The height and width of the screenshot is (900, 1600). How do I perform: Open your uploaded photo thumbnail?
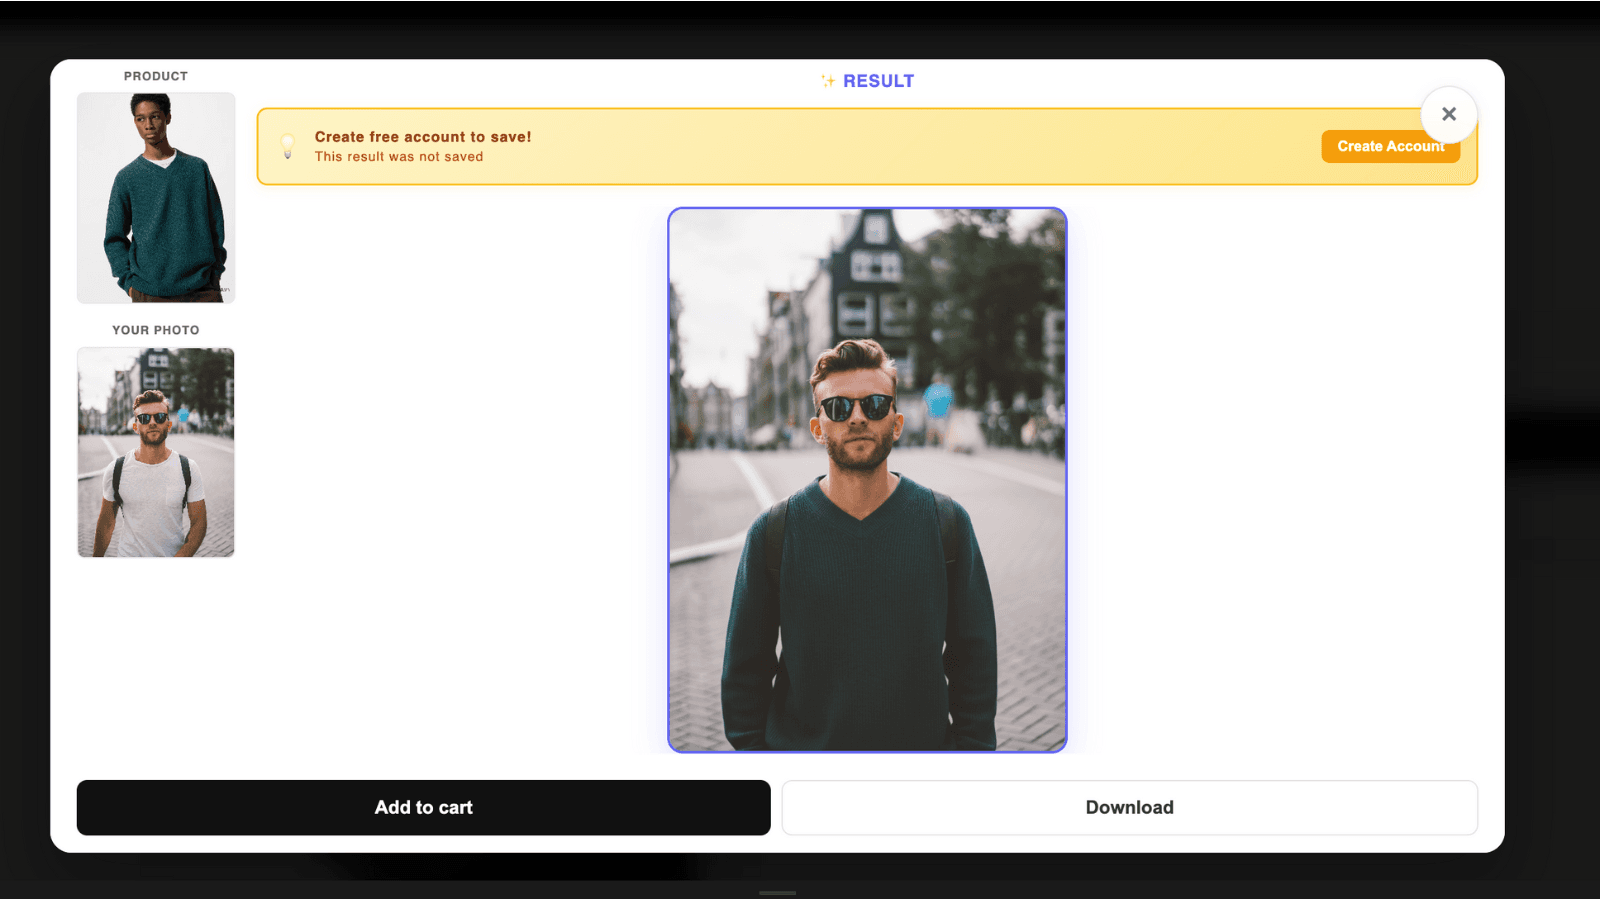click(155, 452)
